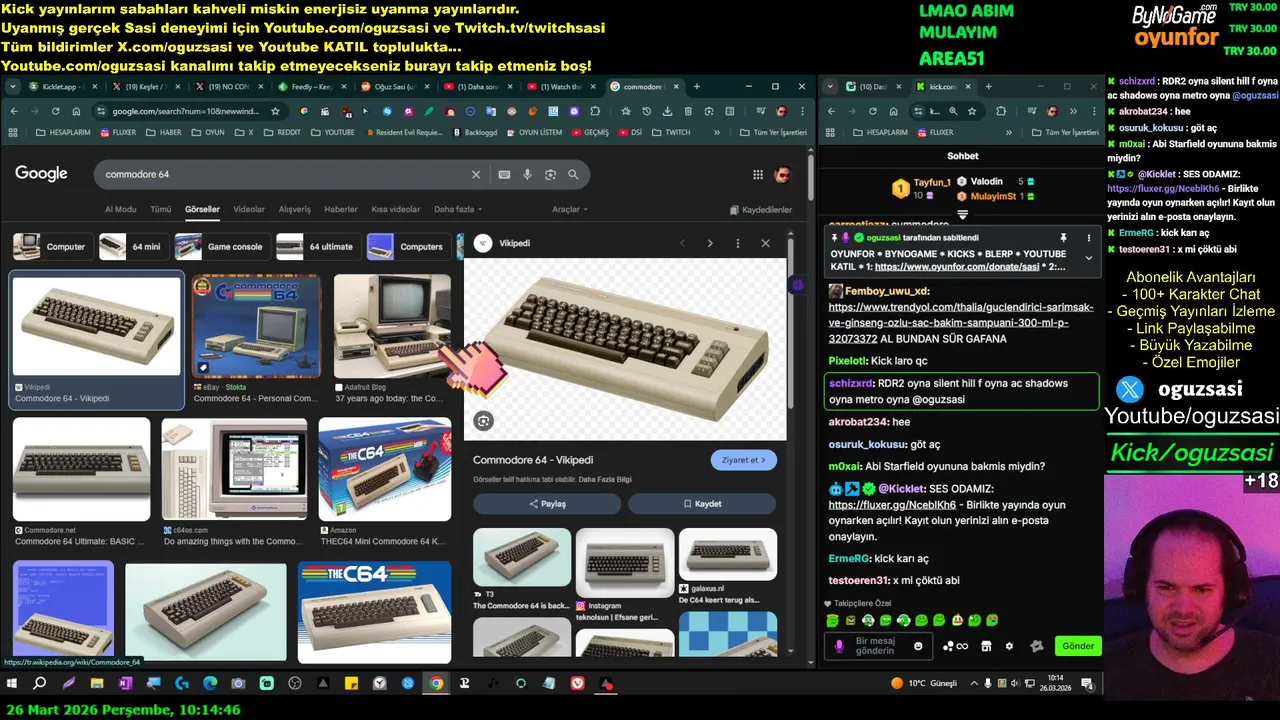
Task: Select the 64 mini filter chip
Action: [133, 246]
